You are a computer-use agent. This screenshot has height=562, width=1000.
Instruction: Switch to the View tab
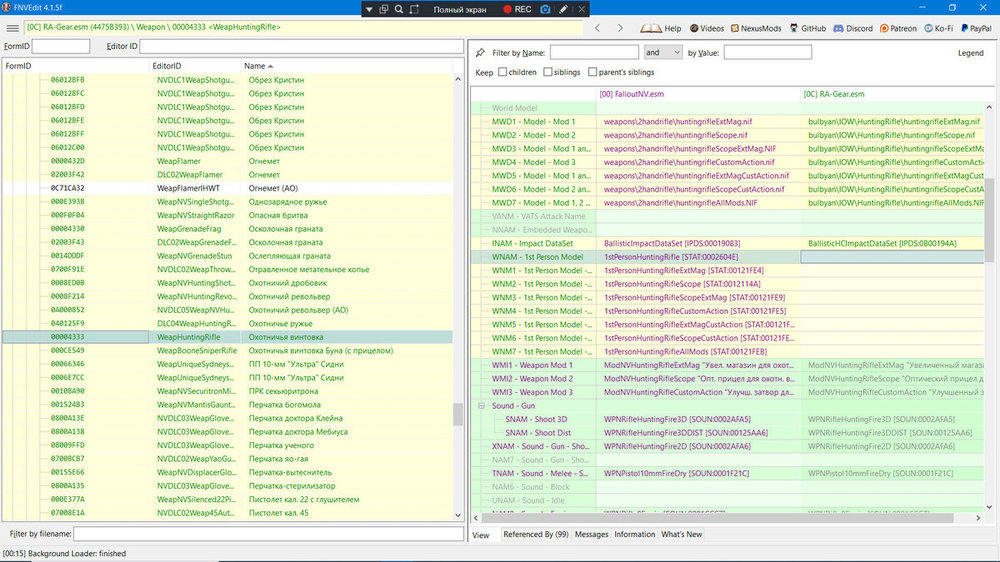point(481,535)
